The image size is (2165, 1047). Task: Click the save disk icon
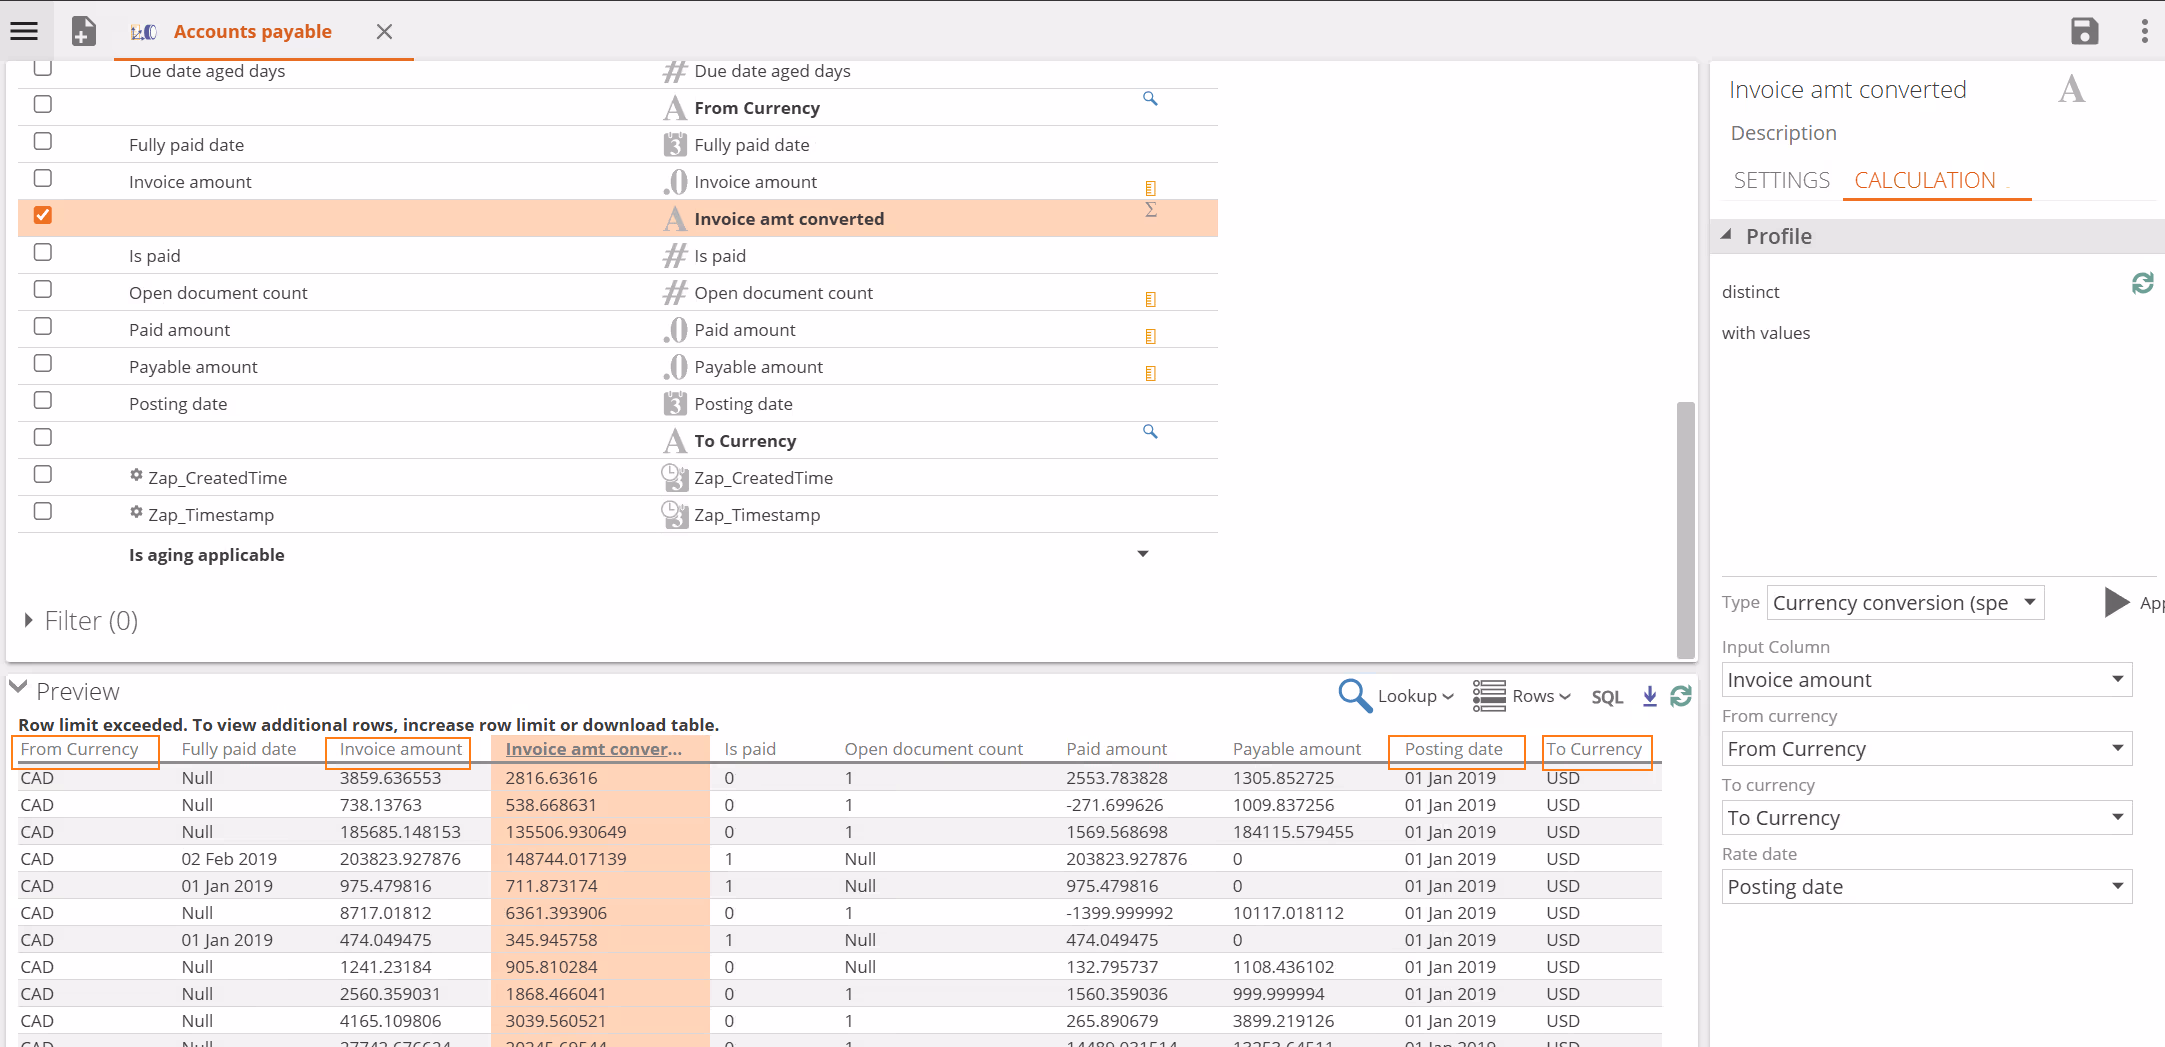[2084, 31]
